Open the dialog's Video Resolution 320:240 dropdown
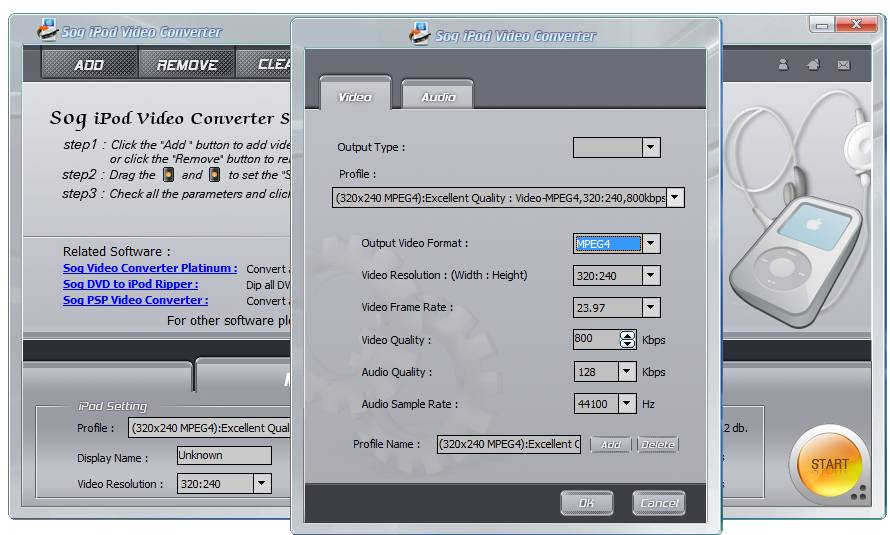Viewport: 890px width, 535px height. point(651,276)
